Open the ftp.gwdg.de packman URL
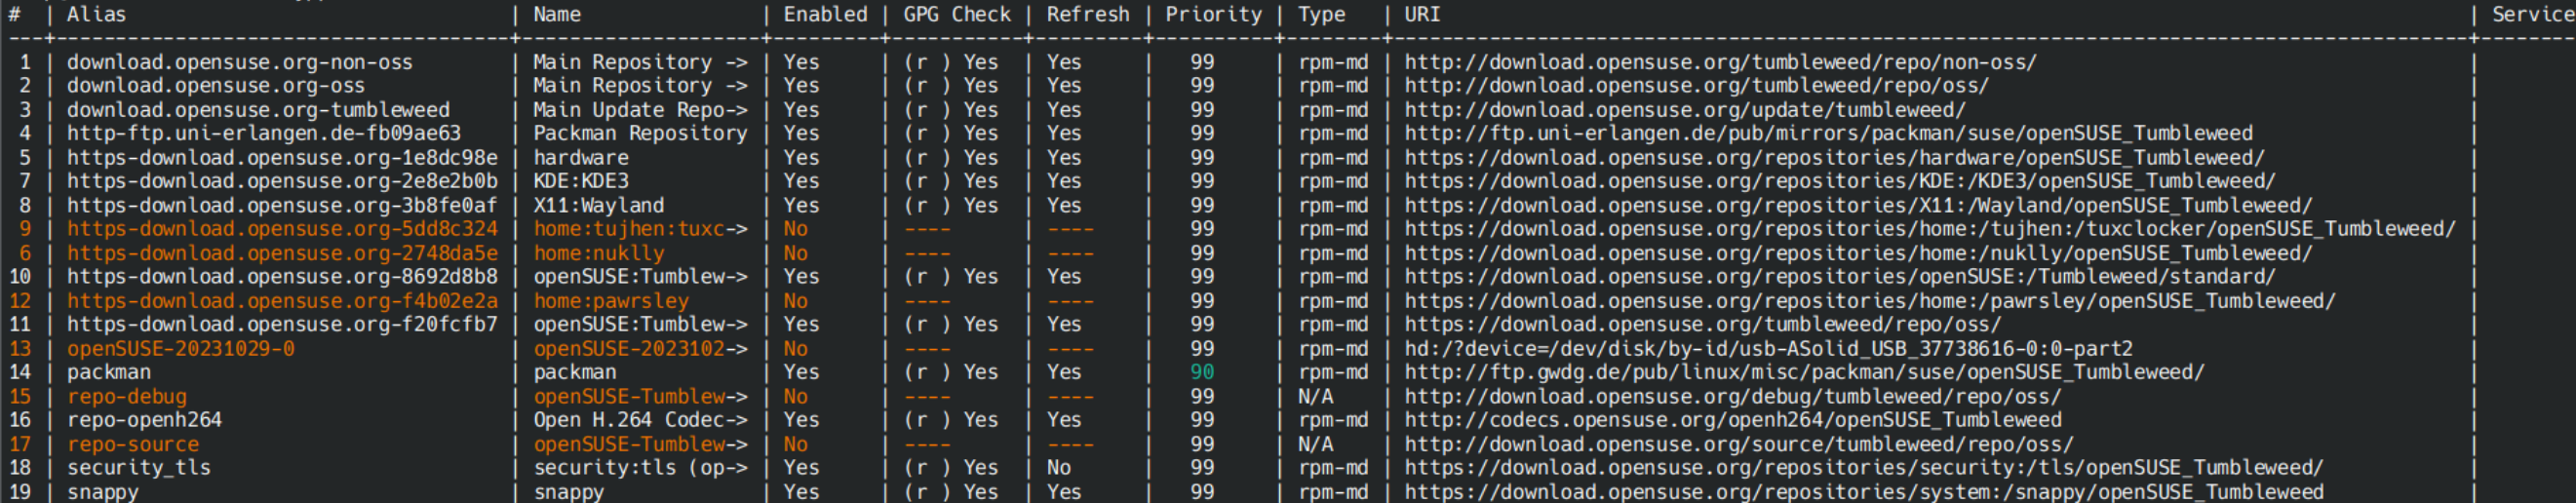 (1803, 372)
